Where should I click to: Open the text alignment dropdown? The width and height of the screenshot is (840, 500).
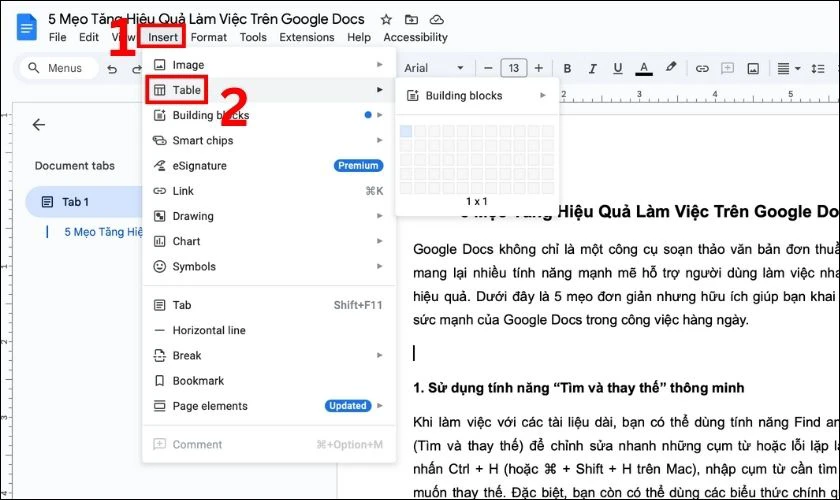pos(789,69)
